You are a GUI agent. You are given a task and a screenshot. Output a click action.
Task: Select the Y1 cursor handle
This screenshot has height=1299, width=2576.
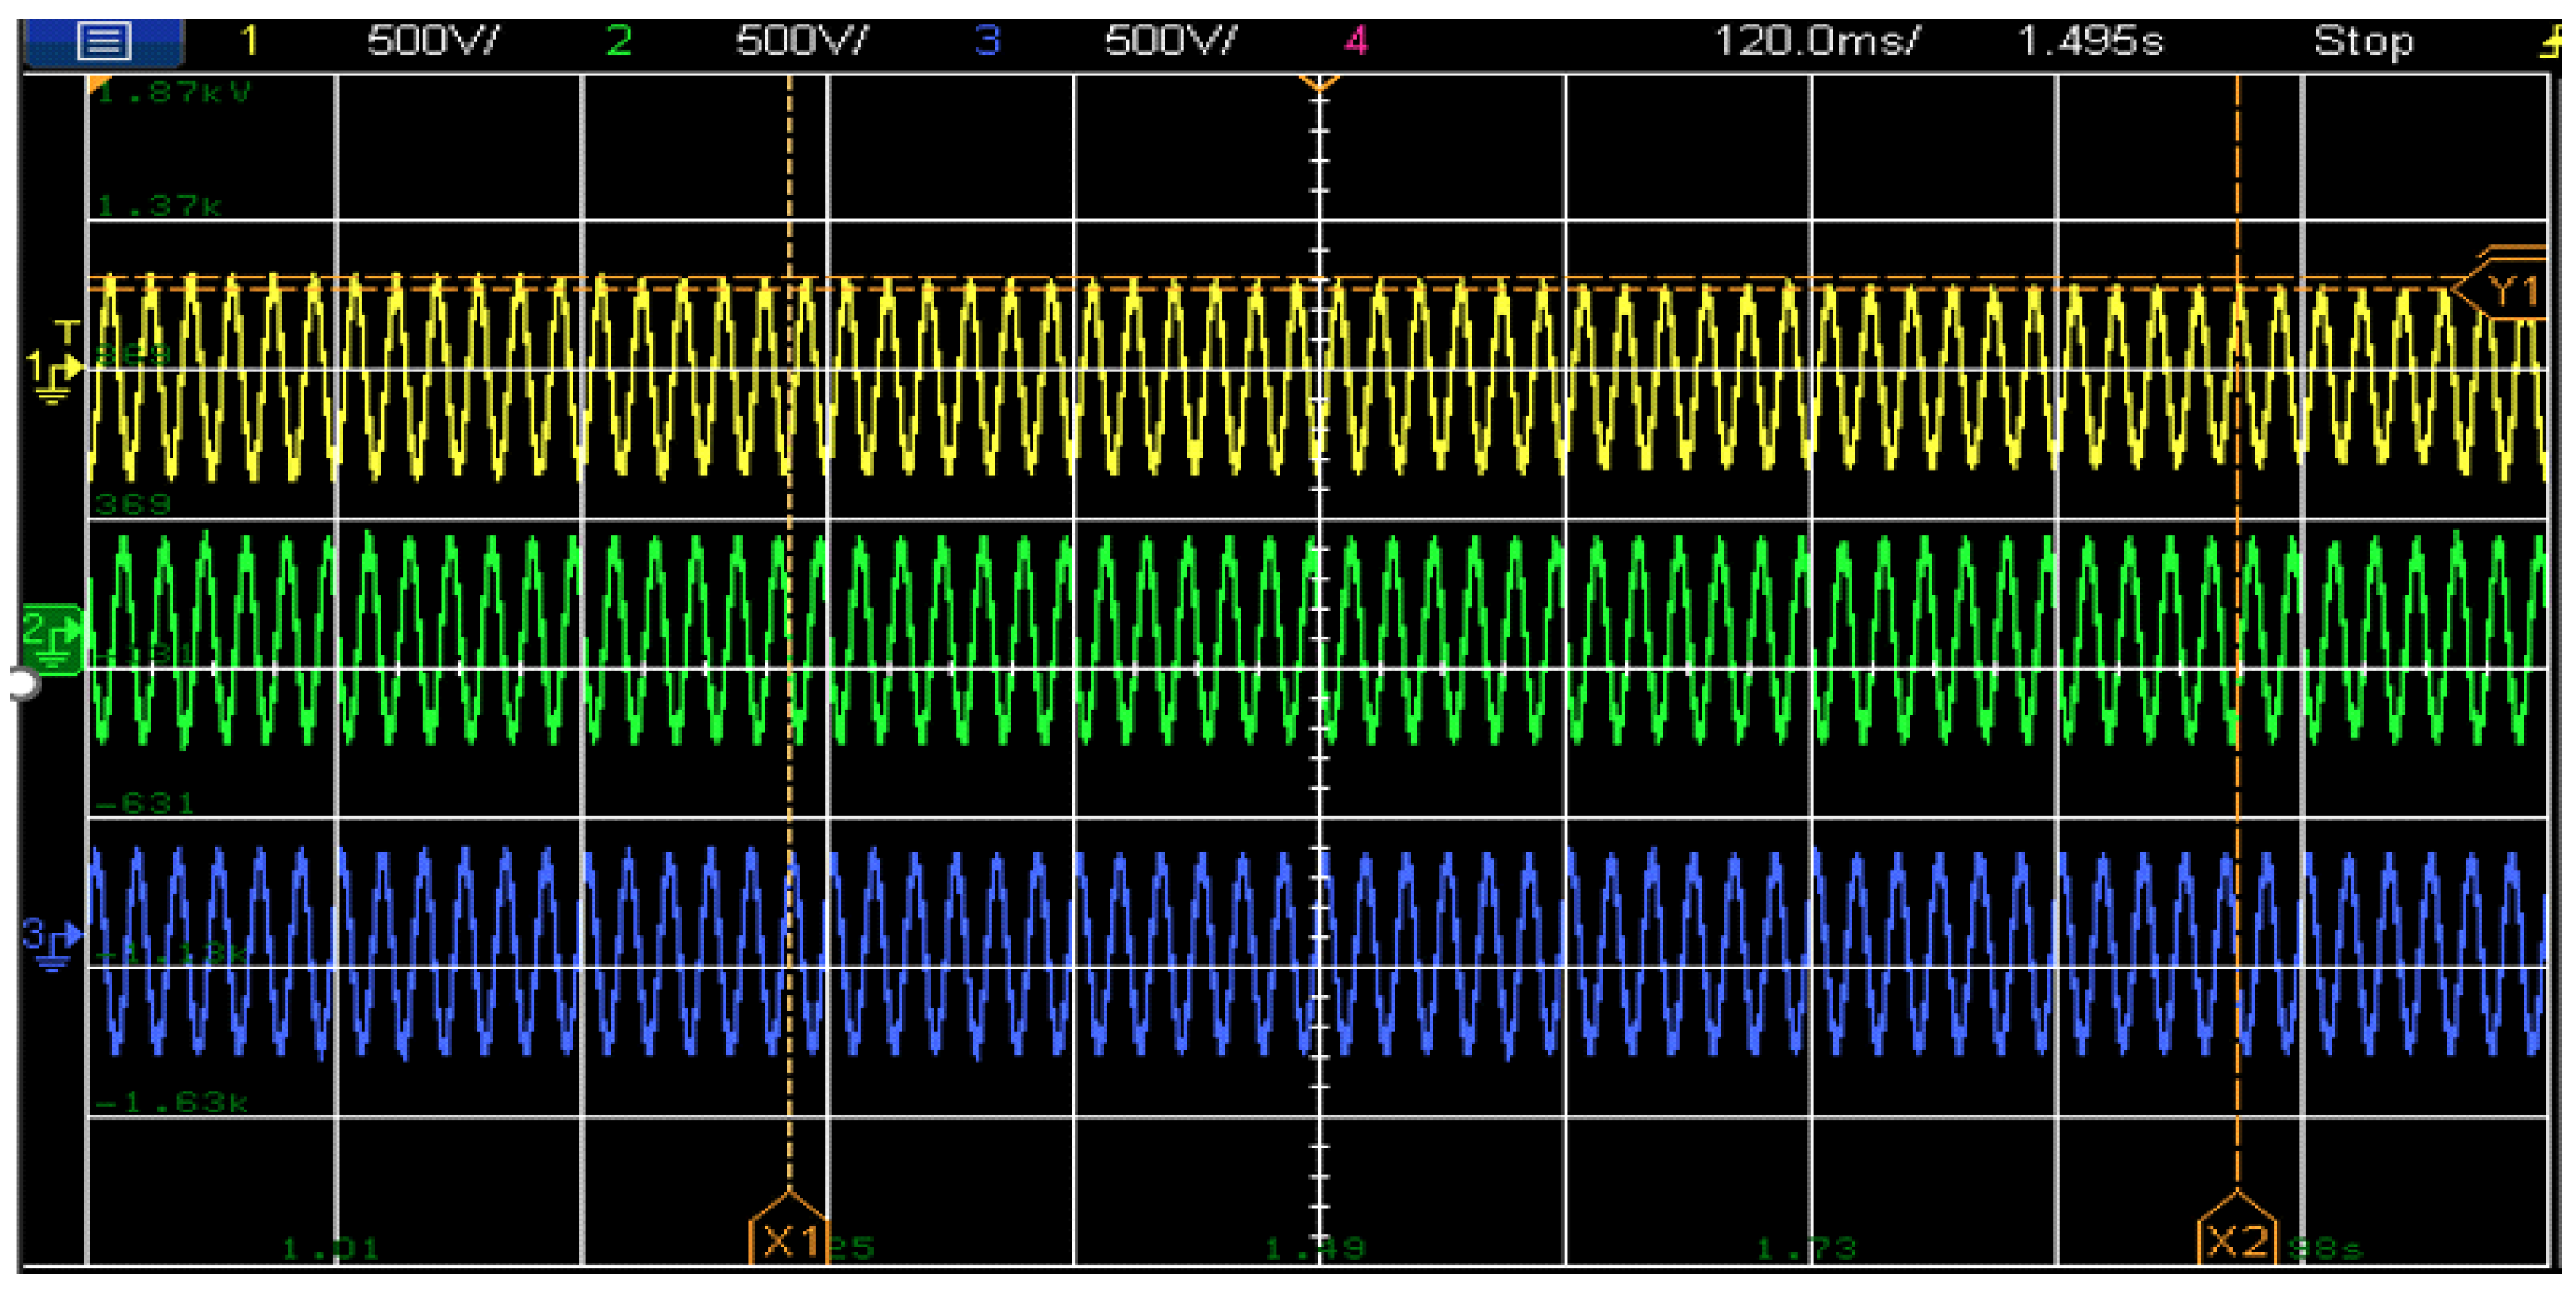pos(2510,291)
